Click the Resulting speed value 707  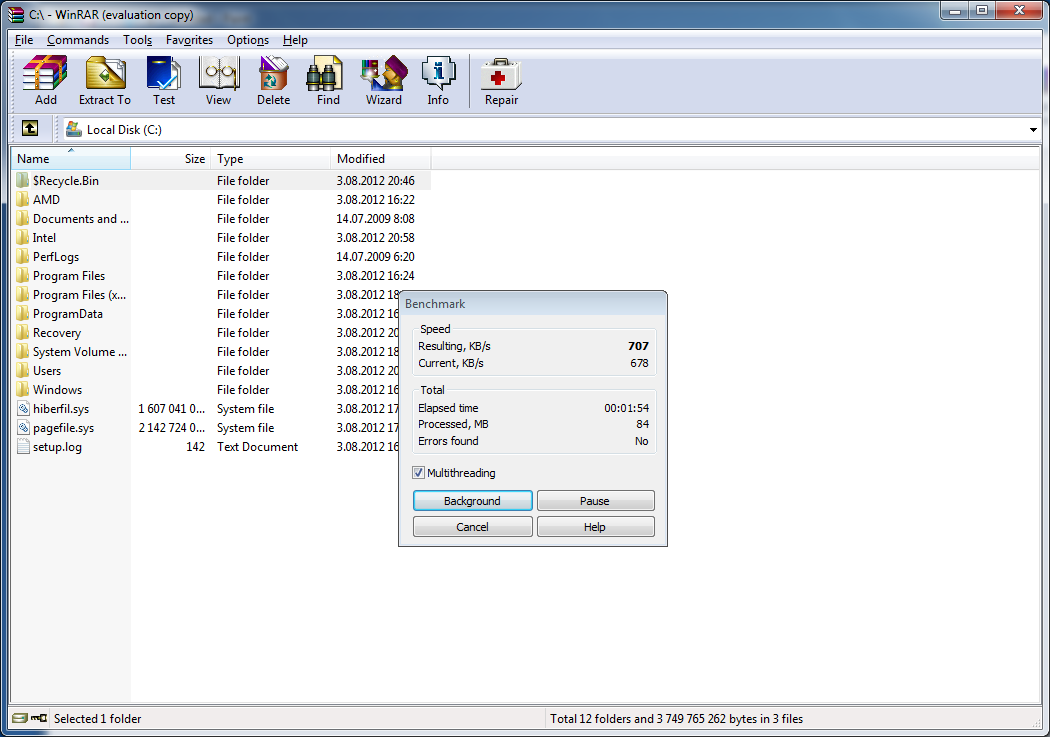point(638,346)
